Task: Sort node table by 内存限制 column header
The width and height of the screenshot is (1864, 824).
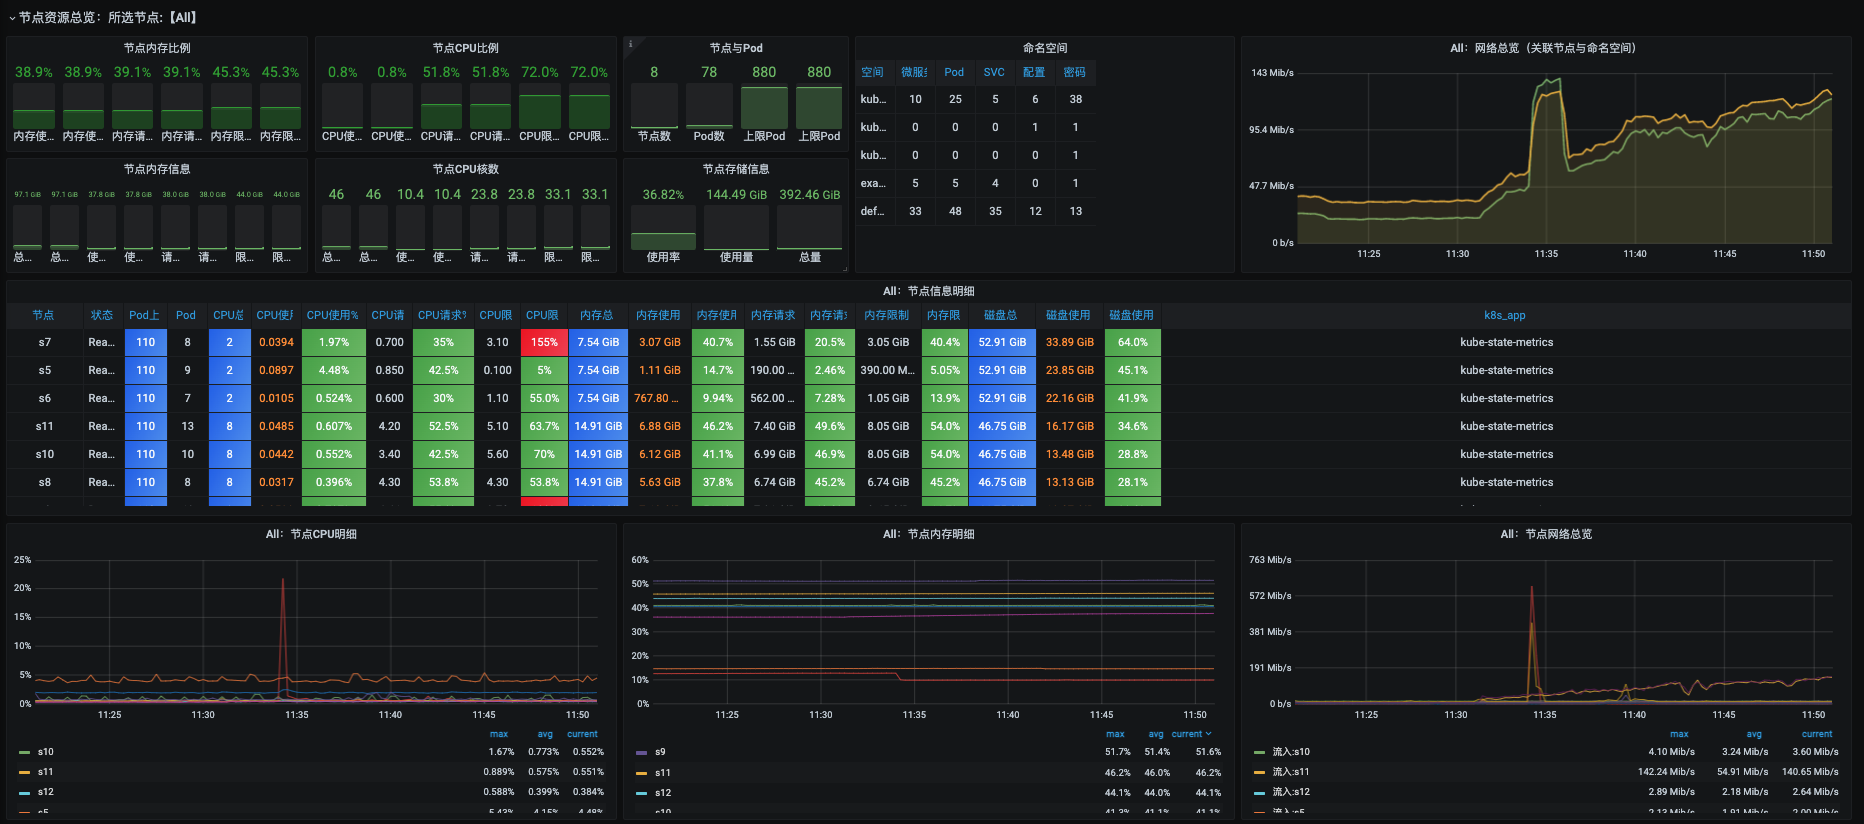Action: coord(887,315)
